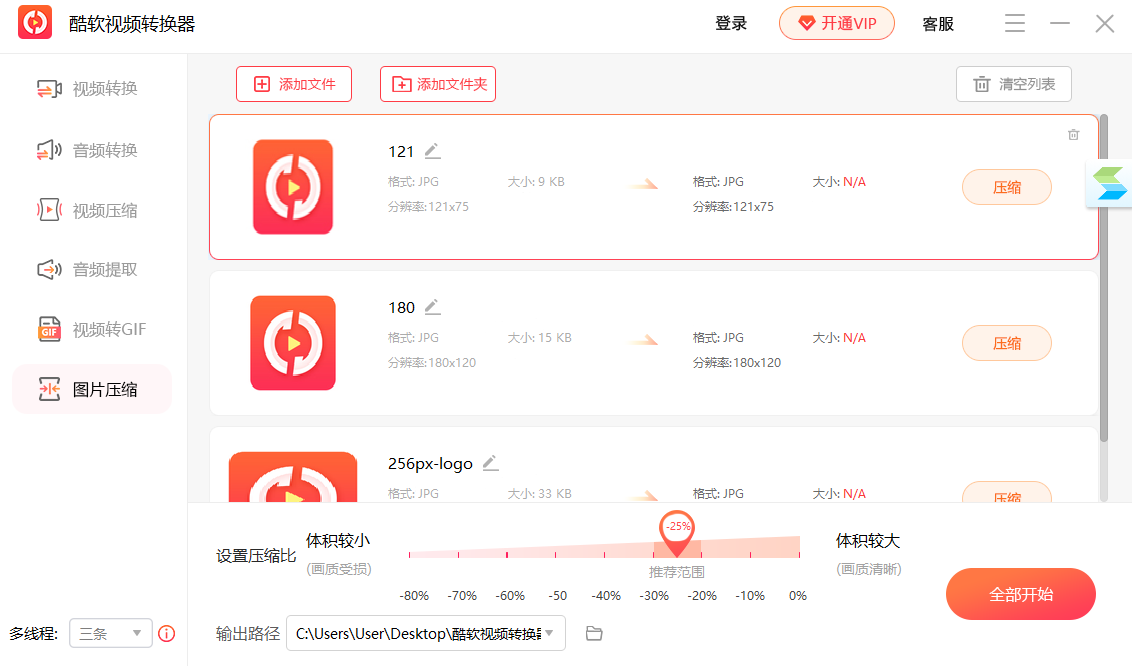This screenshot has width=1132, height=666.
Task: Open the 音频提取 section
Action: [87, 270]
